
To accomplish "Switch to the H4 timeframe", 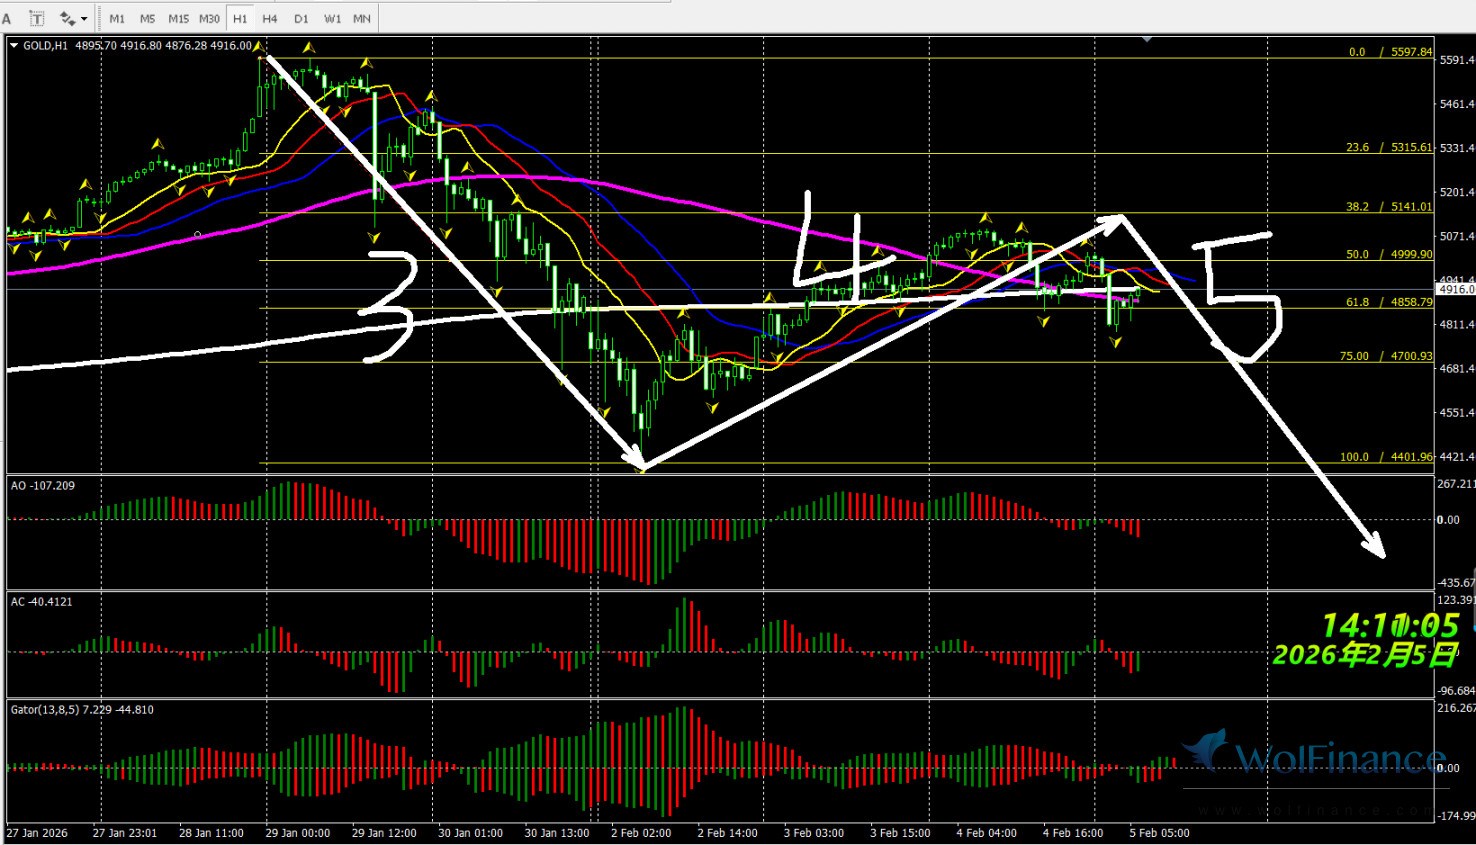I will [270, 19].
